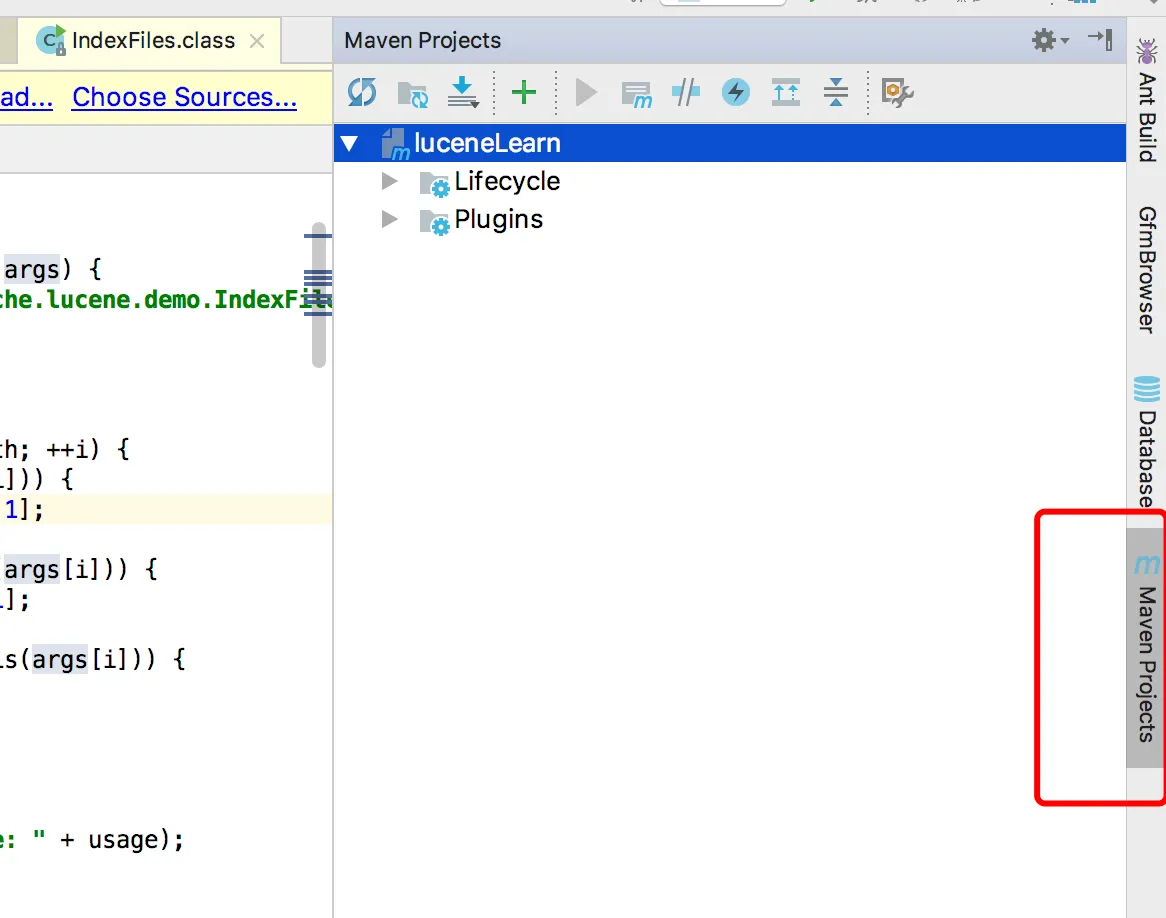Viewport: 1166px width, 918px height.
Task: Toggle the Maven Projects side tab
Action: click(x=1146, y=647)
